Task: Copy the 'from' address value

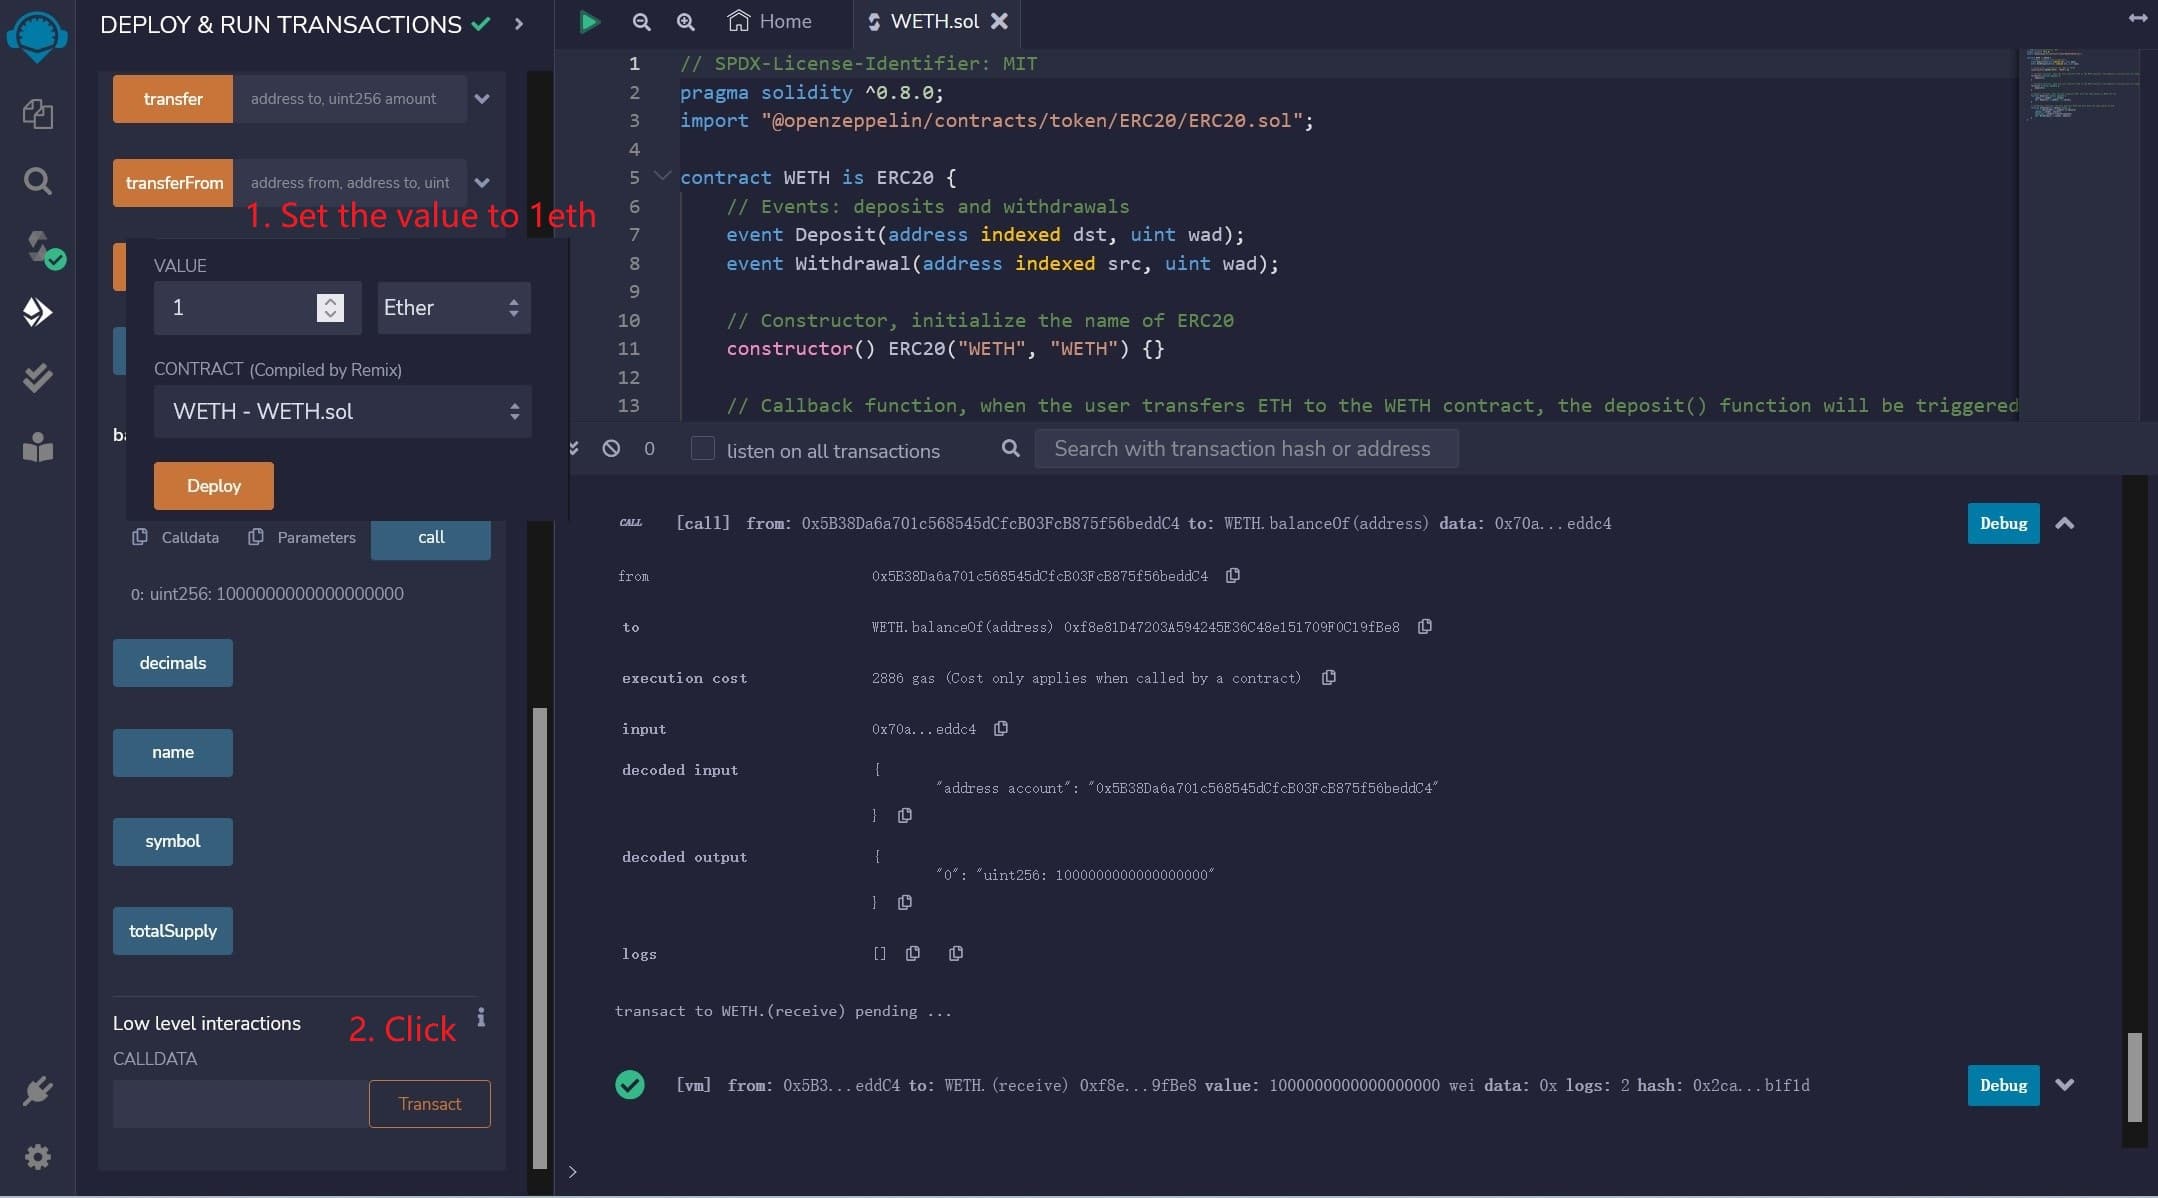Action: tap(1233, 576)
